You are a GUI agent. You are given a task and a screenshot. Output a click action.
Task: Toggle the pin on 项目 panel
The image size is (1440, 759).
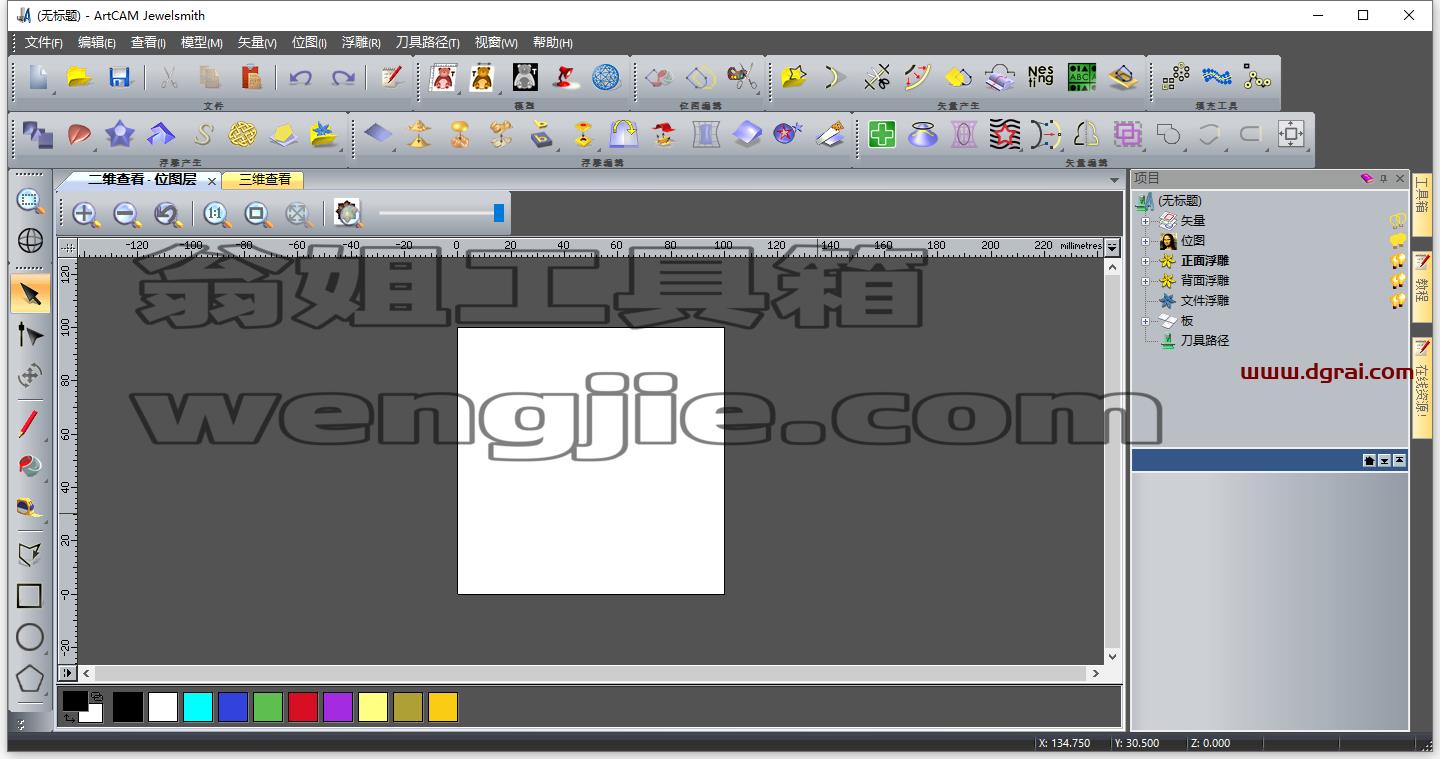(x=1384, y=178)
